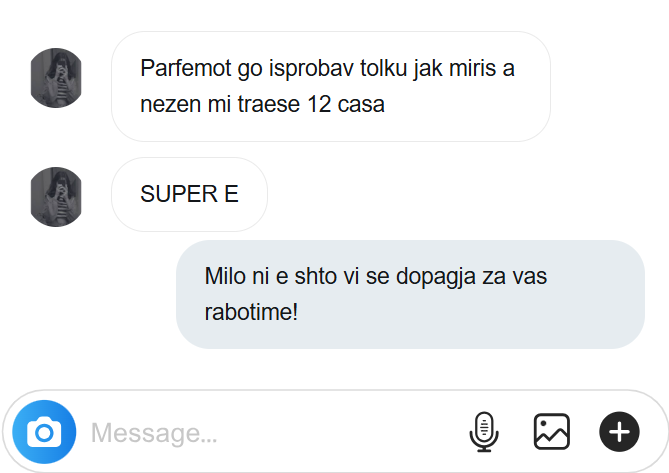Launch the camera from message bar
669x473 pixels.
(44, 432)
